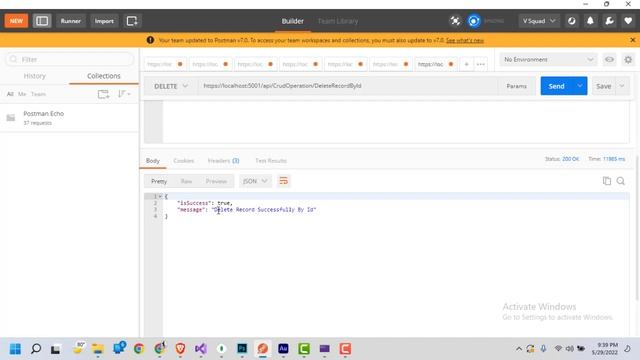The width and height of the screenshot is (640, 360).
Task: Open the Save options dropdown arrow
Action: [622, 86]
